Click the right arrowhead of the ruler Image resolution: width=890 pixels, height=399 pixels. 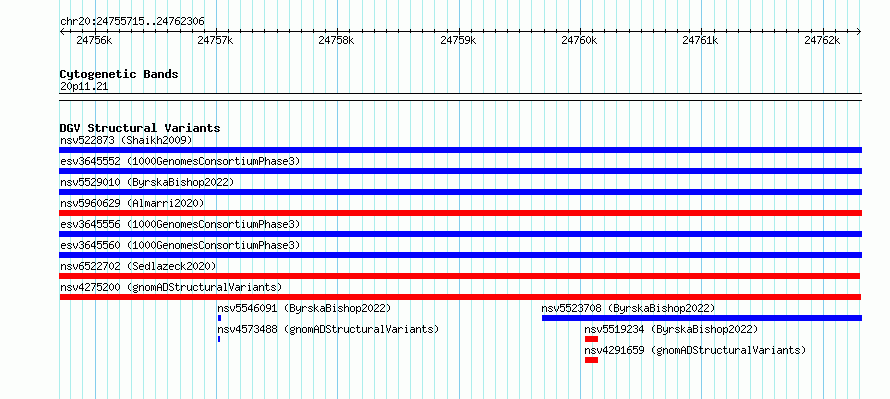[x=859, y=32]
